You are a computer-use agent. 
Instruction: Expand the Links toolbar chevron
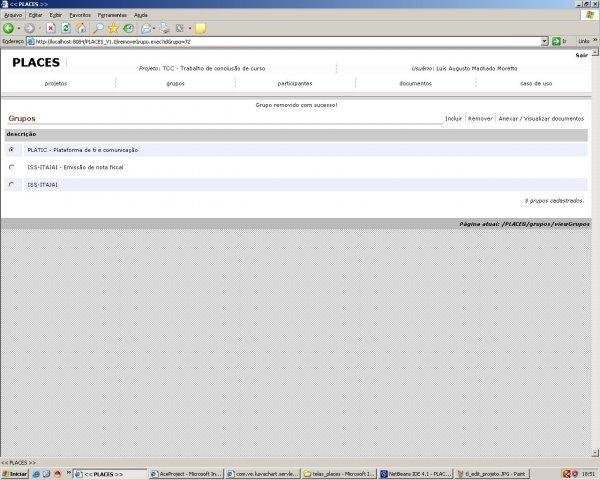pyautogui.click(x=595, y=40)
